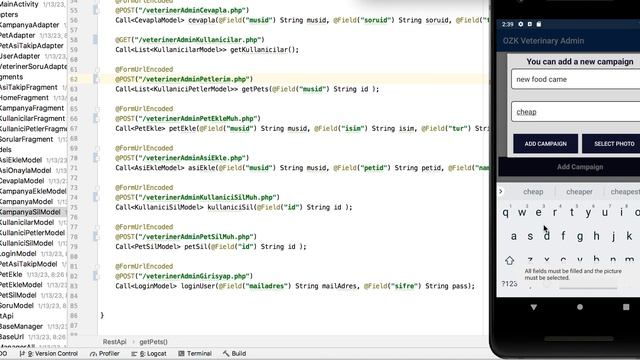The height and width of the screenshot is (360, 640).
Task: Select UserAdapter in project tree
Action: click(20, 56)
